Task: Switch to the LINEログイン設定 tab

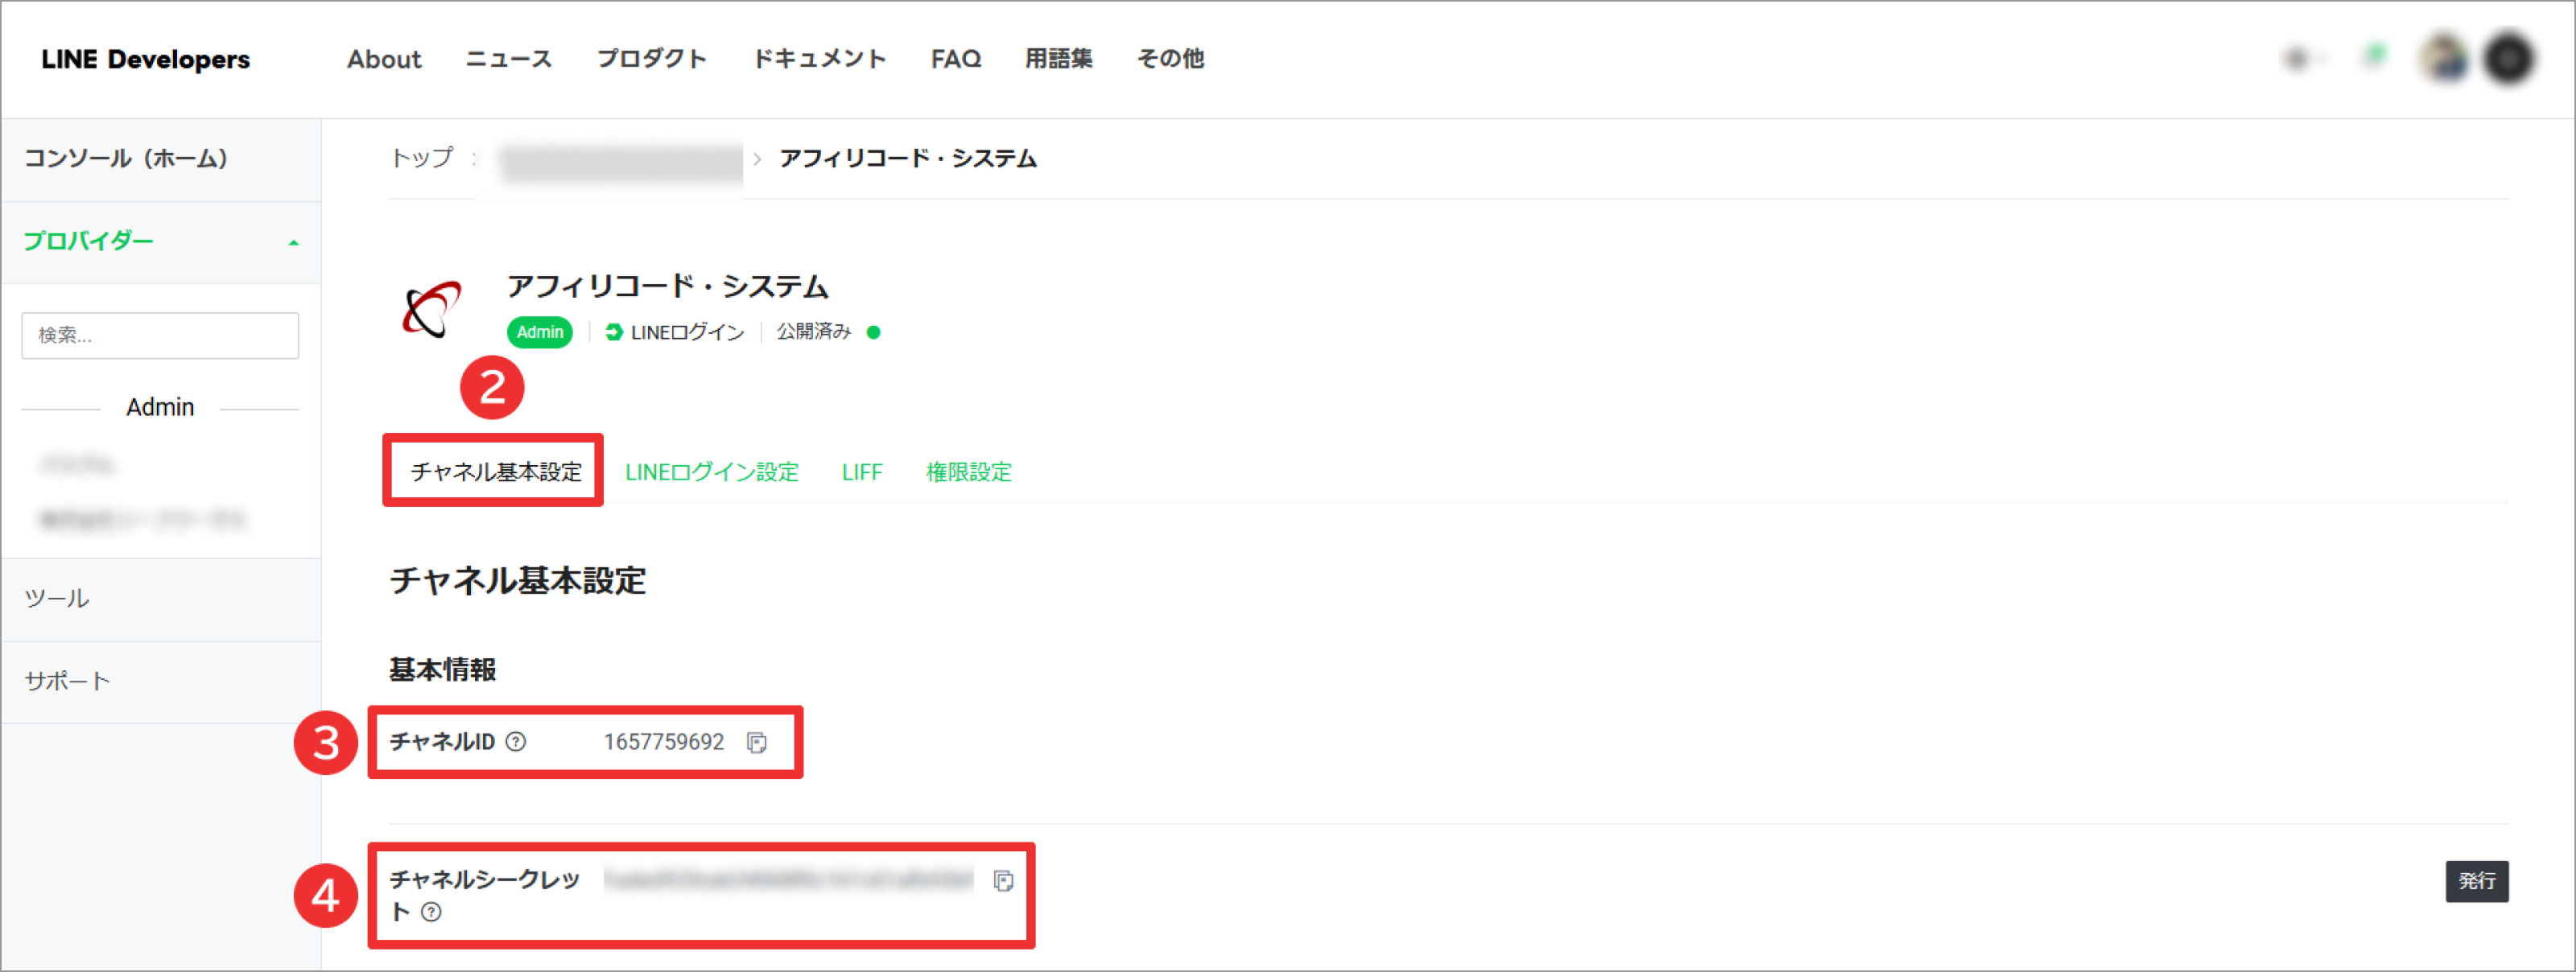Action: tap(712, 472)
